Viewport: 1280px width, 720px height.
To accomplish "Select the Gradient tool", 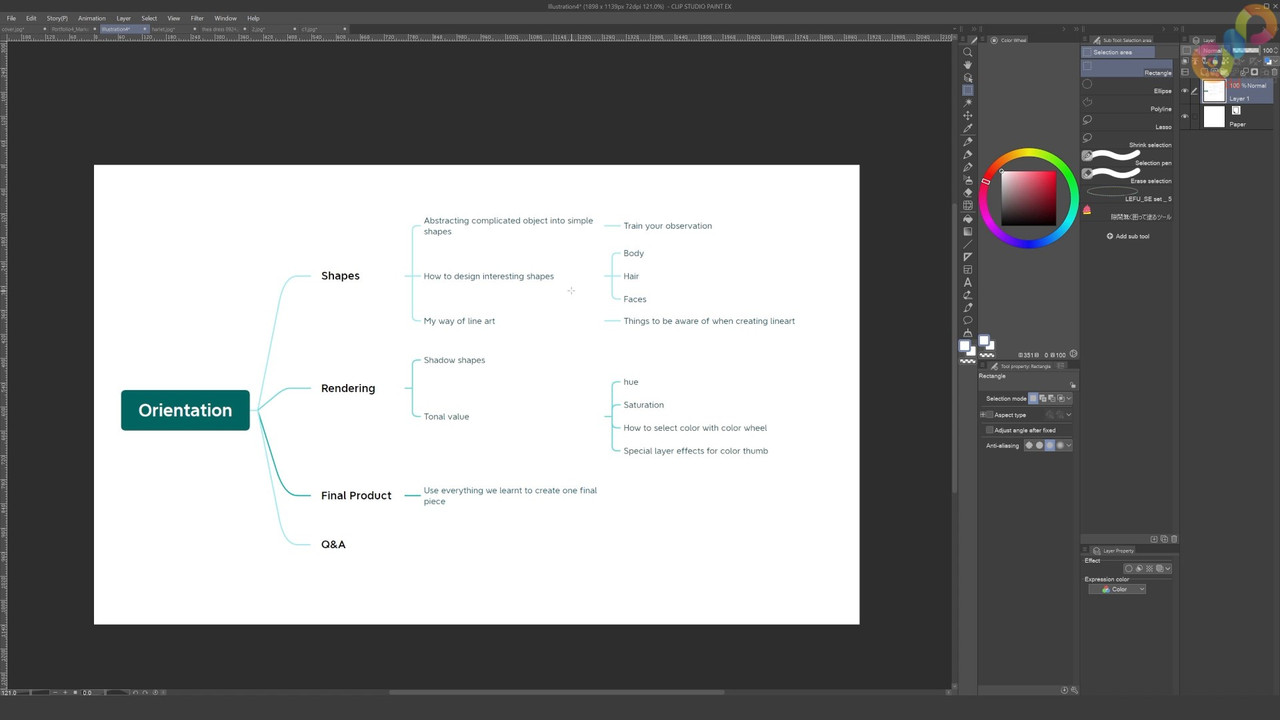I will tap(968, 232).
